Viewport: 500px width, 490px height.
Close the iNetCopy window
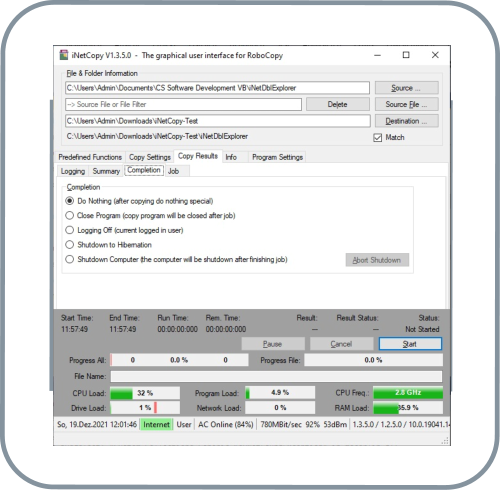pyautogui.click(x=435, y=55)
